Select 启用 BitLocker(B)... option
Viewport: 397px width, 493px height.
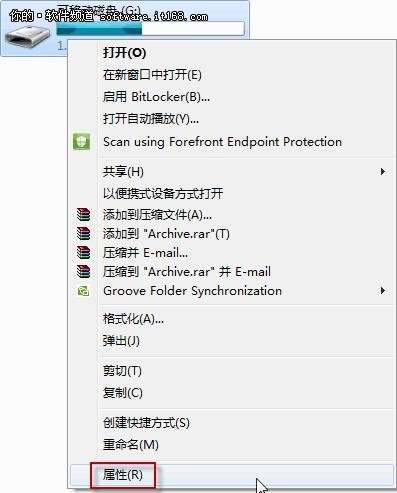point(156,97)
